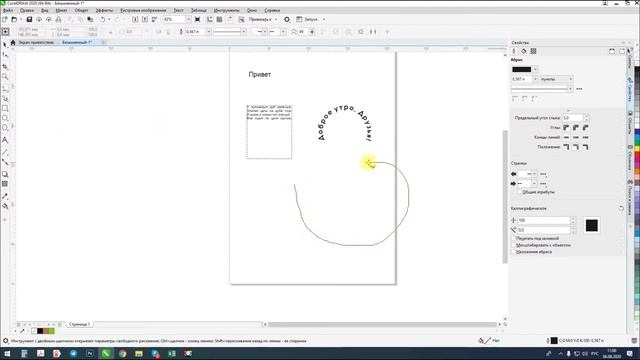Select the first mitered Corners option
Image resolution: width=640 pixels, height=360 pixels.
566,128
